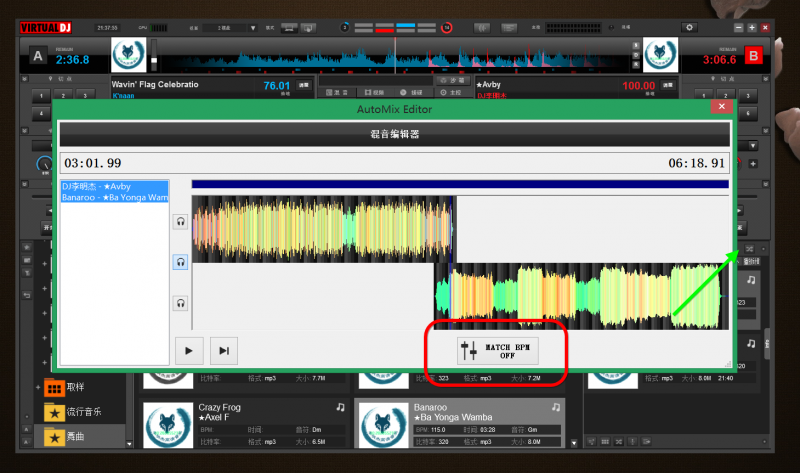Select deck A button

(x=38, y=56)
